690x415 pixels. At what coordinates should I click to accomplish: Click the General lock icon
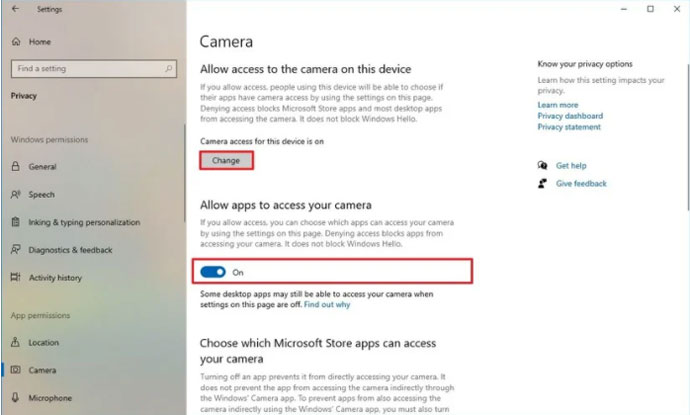[17, 167]
